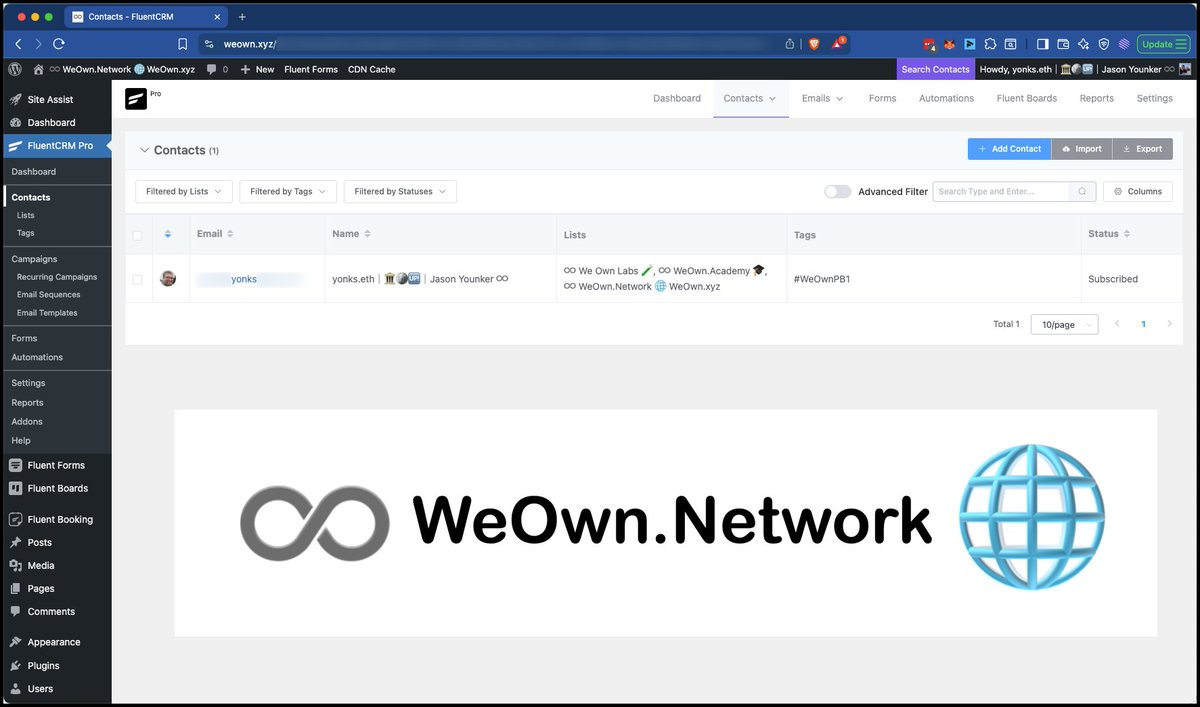Check the select-all checkbox in the table header

[137, 235]
